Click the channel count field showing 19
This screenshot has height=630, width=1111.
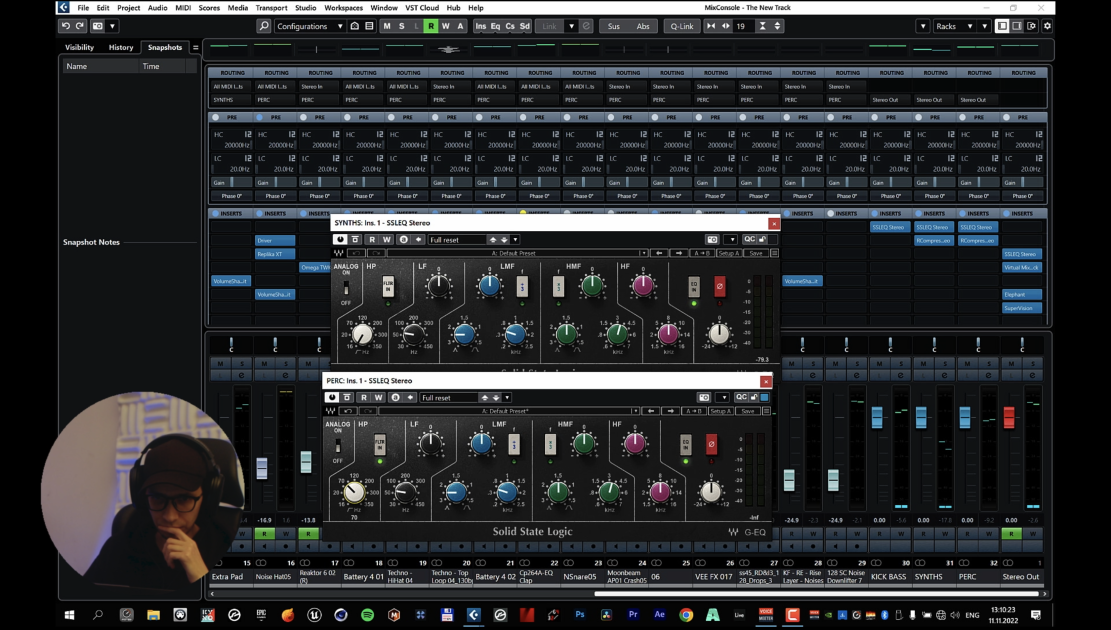[743, 26]
